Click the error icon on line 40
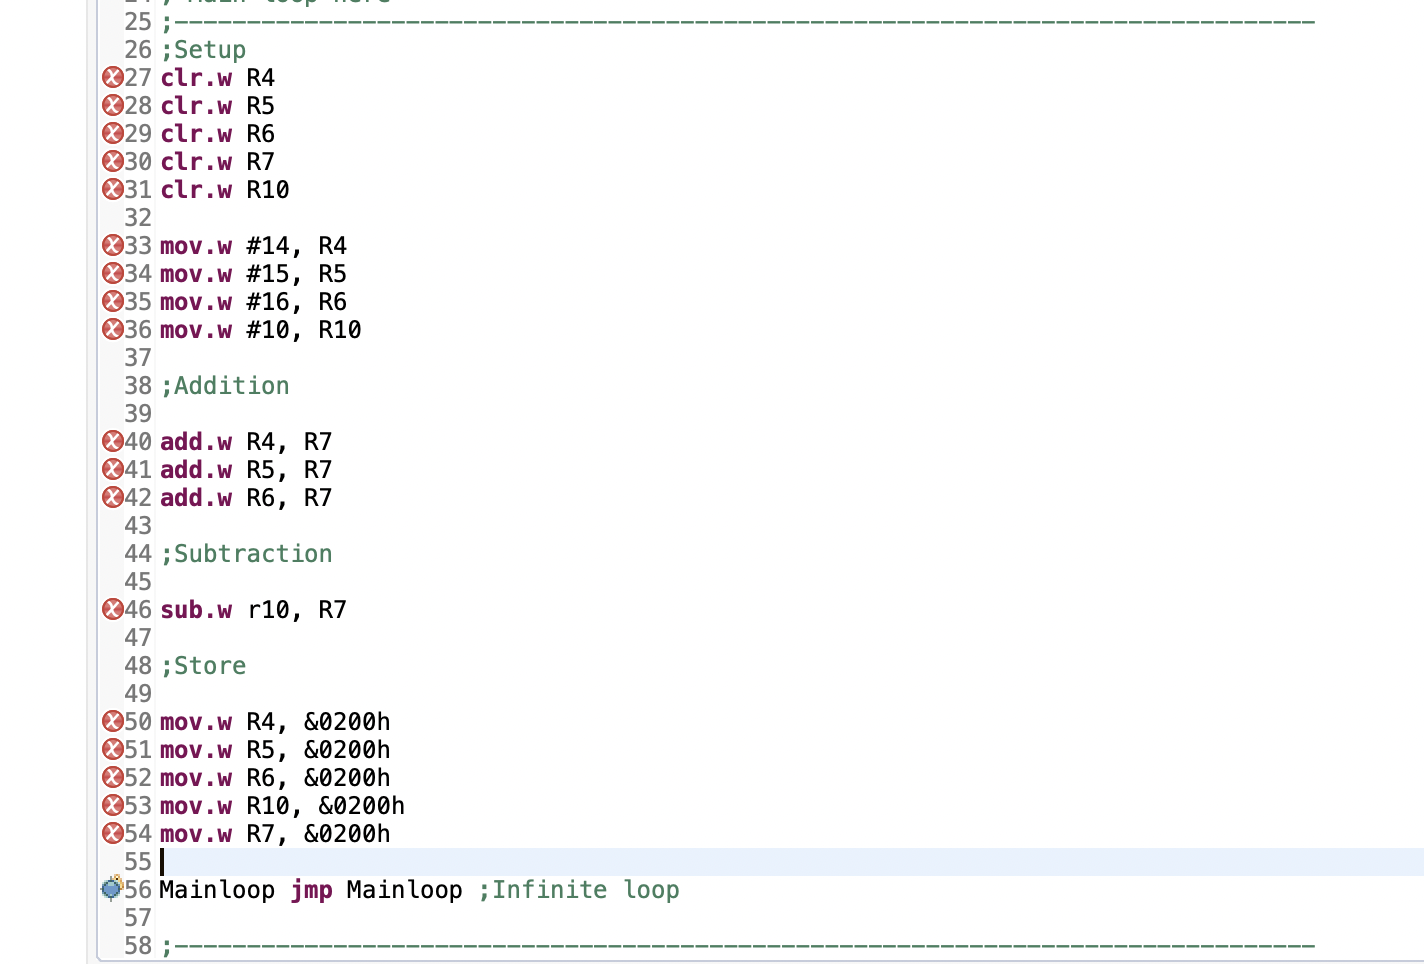The height and width of the screenshot is (964, 1424). click(x=112, y=441)
